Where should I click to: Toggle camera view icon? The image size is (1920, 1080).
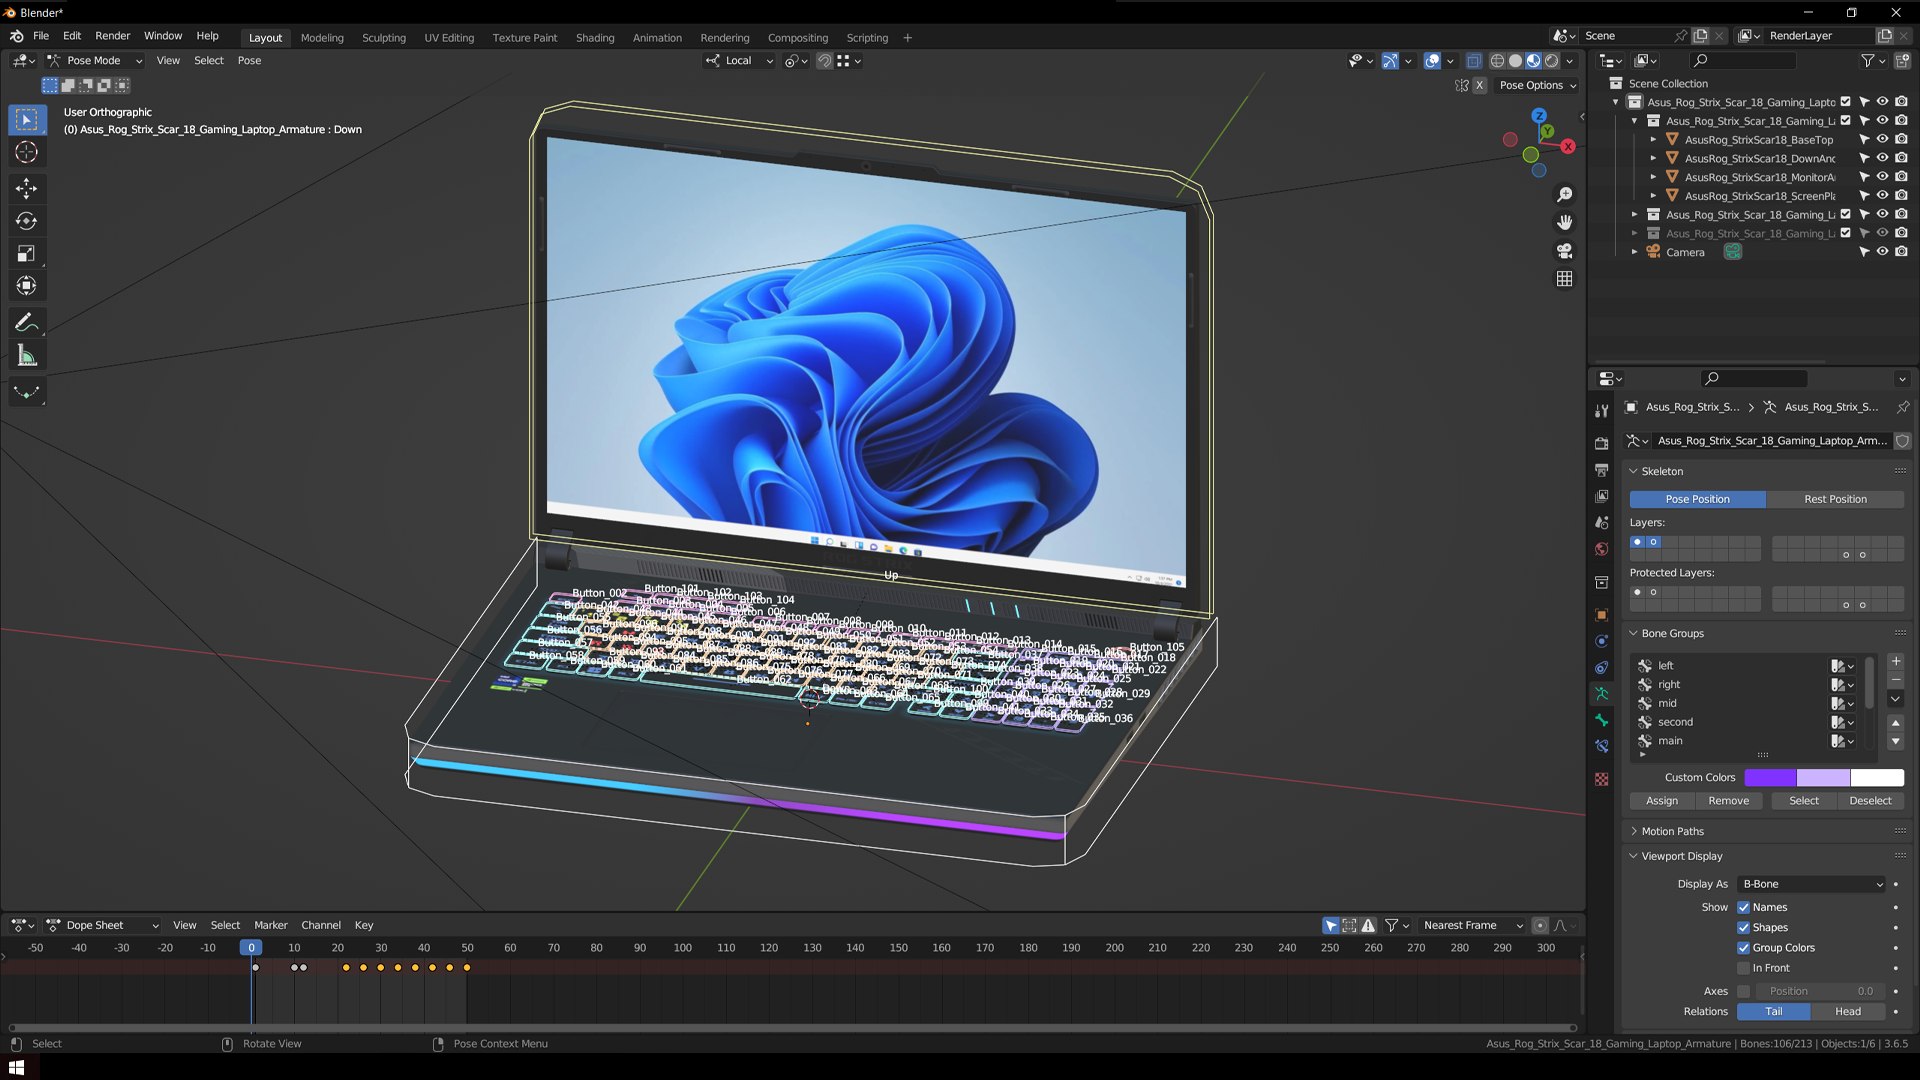1565,250
